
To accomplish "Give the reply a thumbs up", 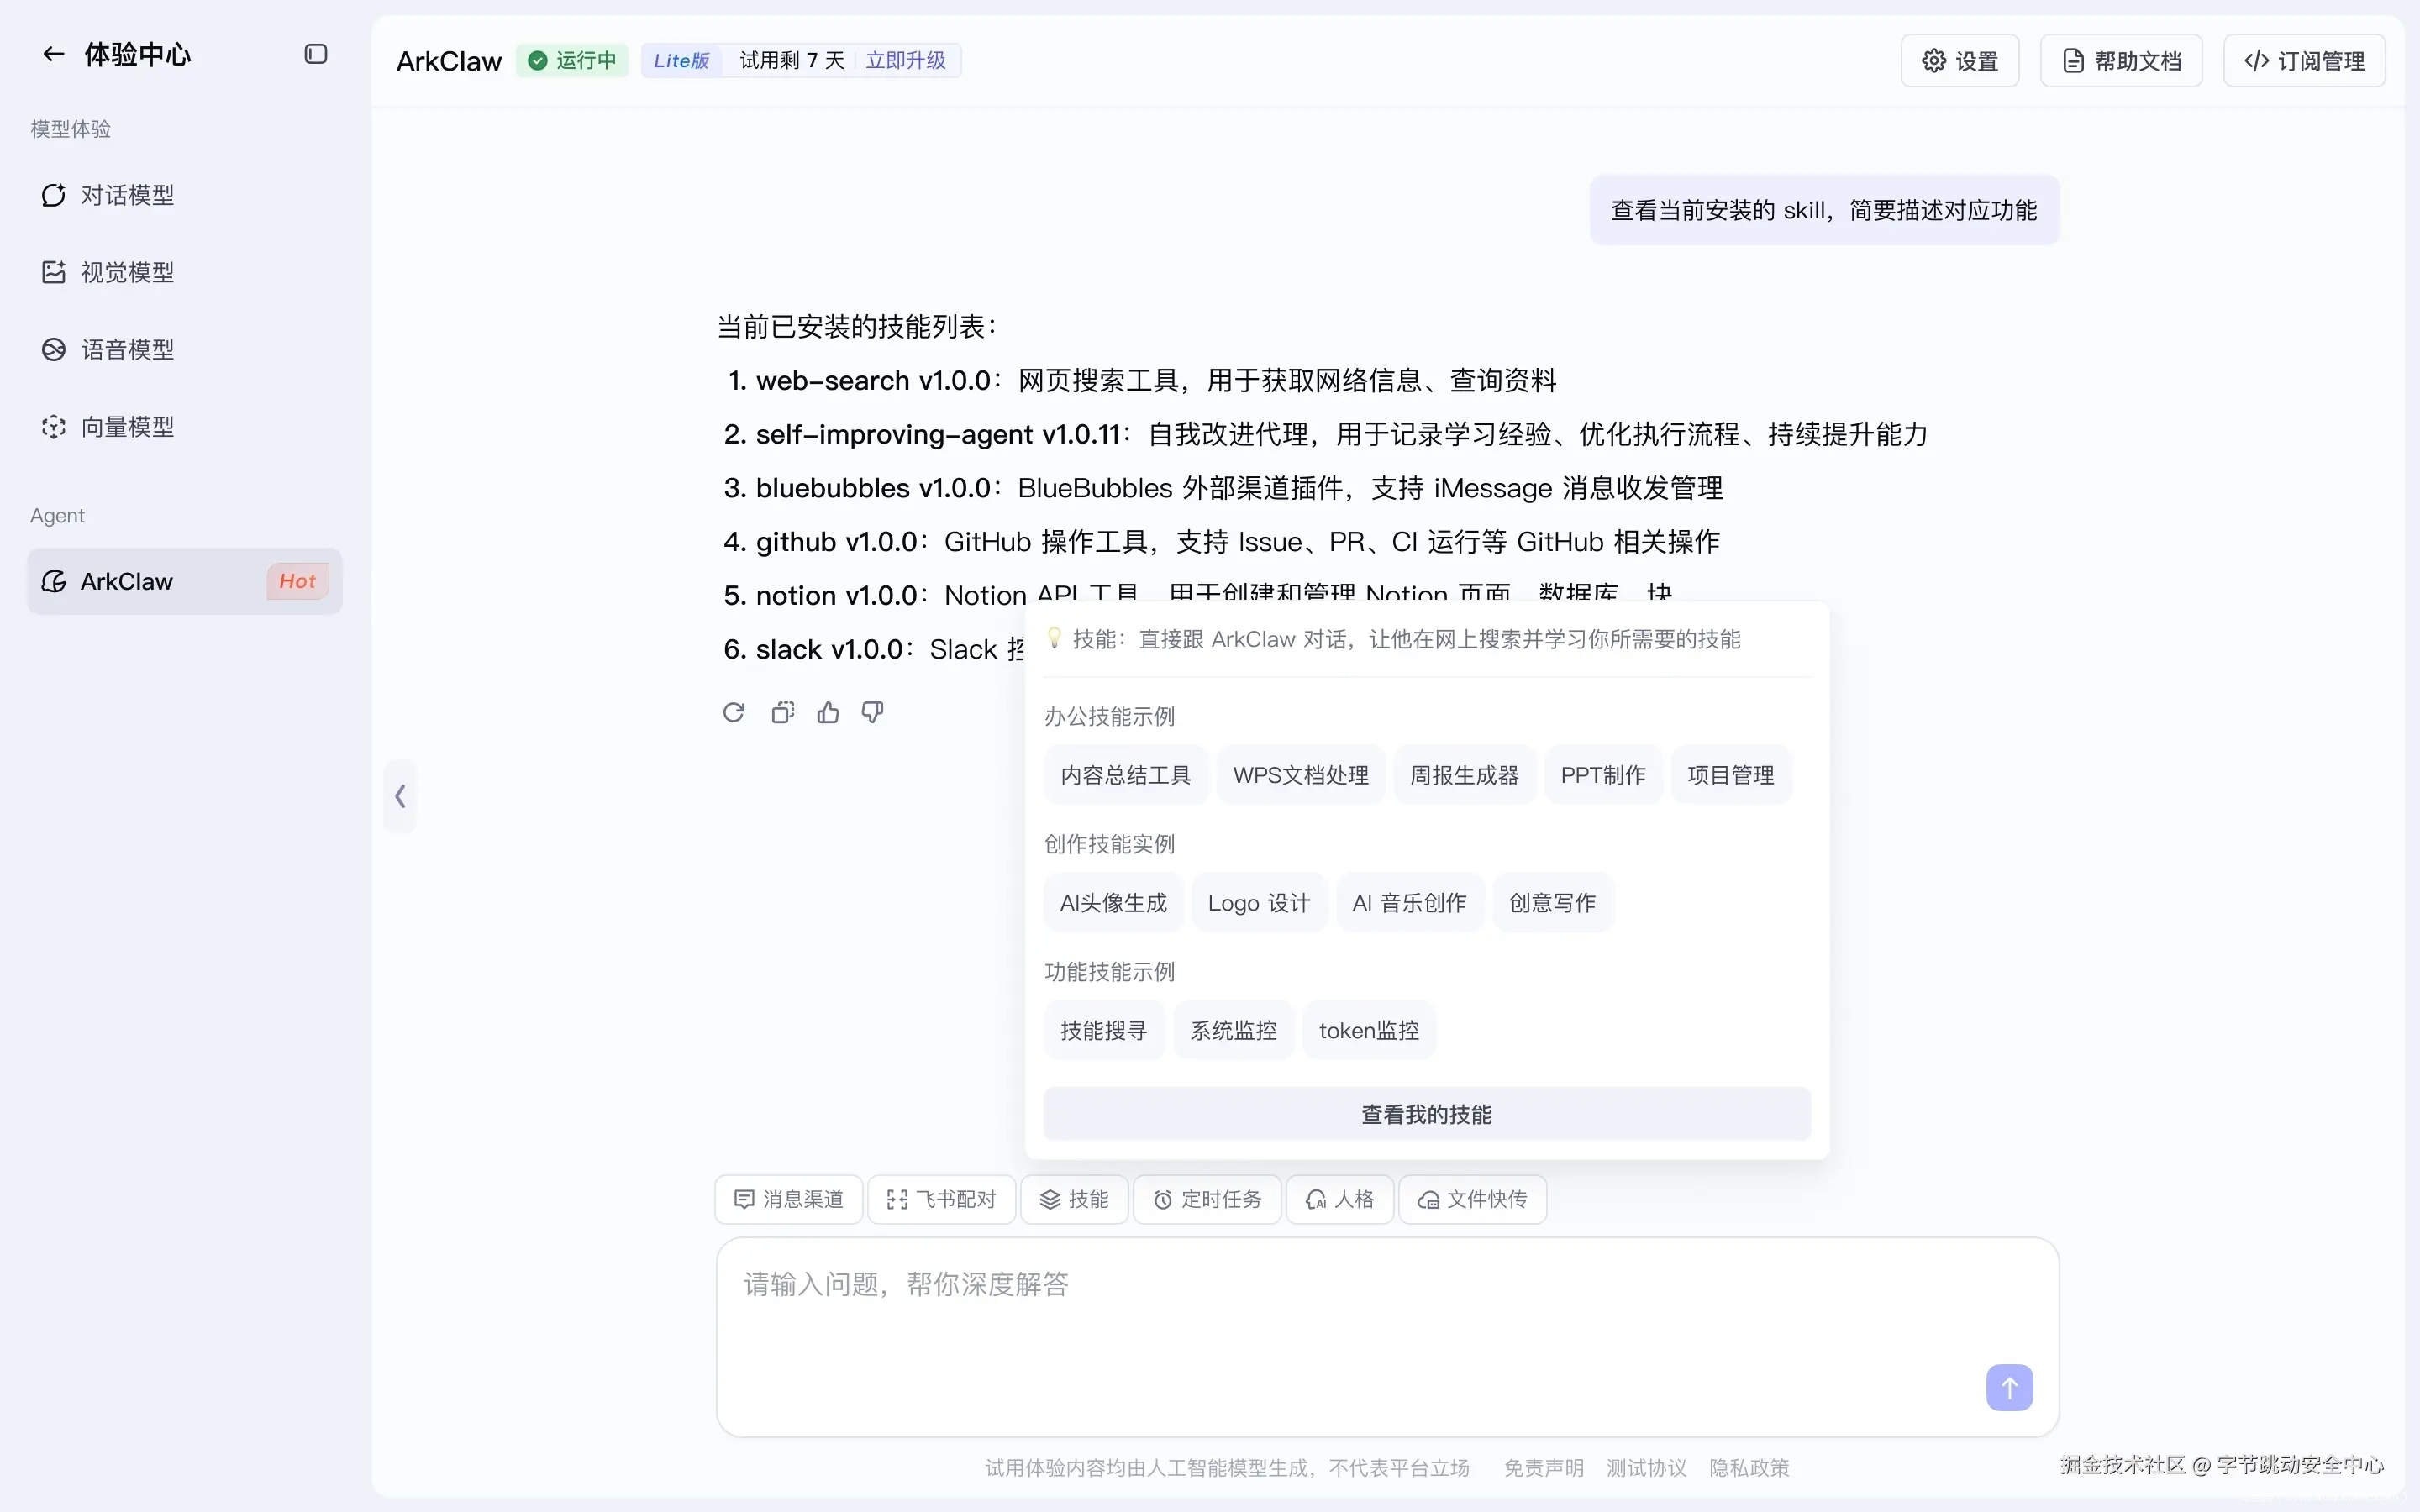I will point(828,712).
